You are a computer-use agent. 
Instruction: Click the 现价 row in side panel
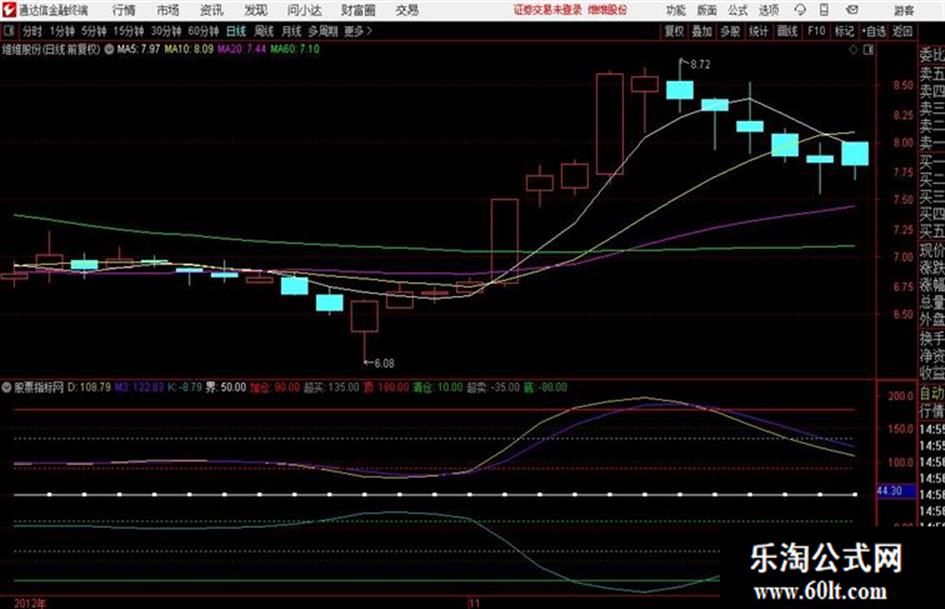click(x=932, y=250)
